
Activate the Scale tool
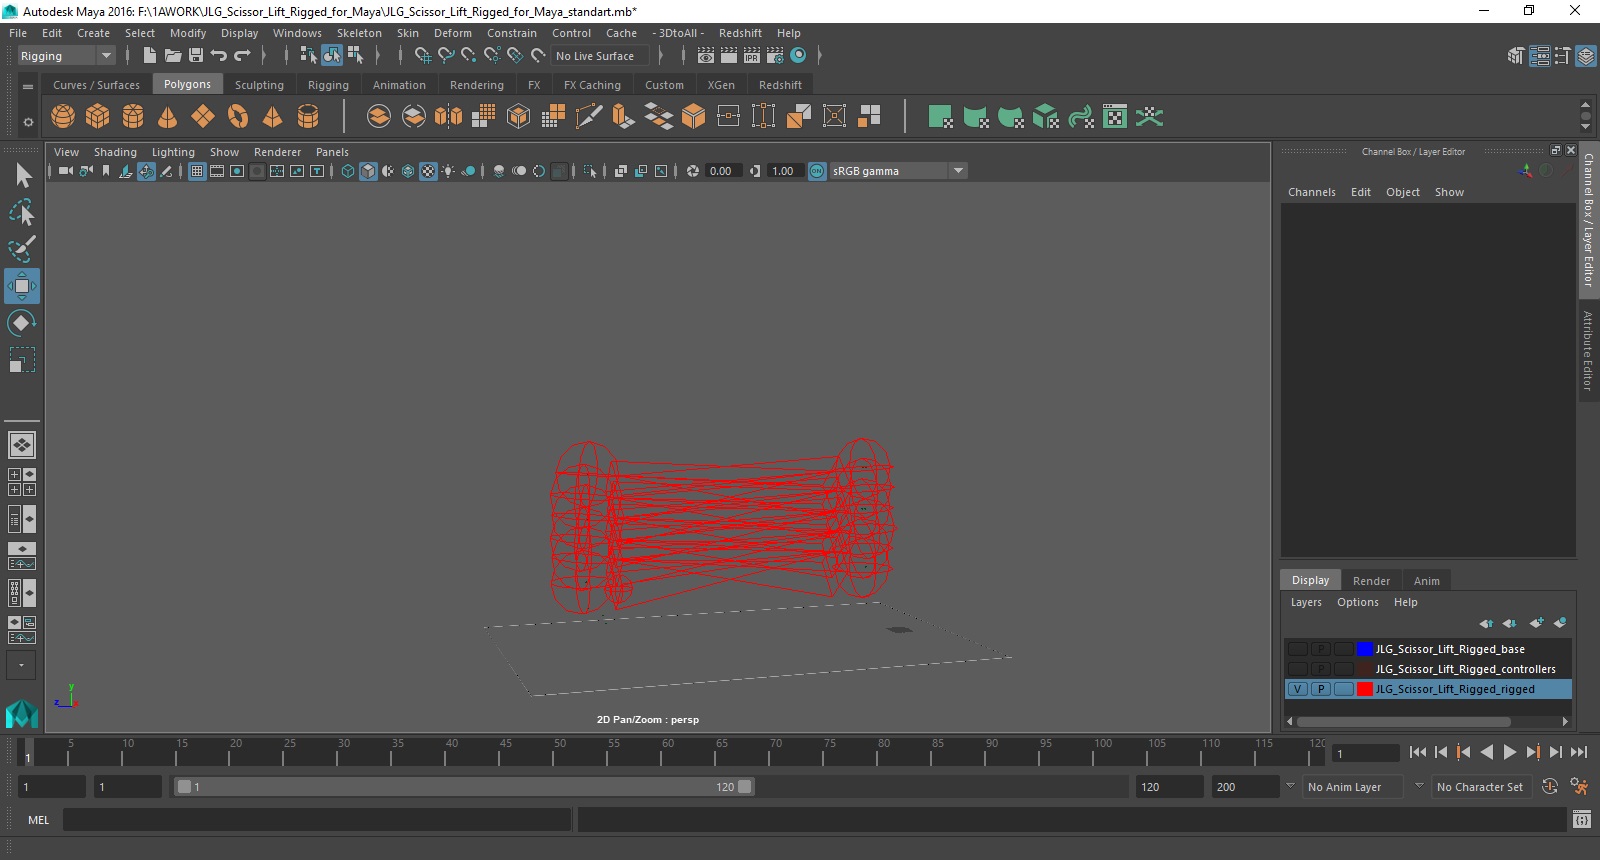[22, 360]
